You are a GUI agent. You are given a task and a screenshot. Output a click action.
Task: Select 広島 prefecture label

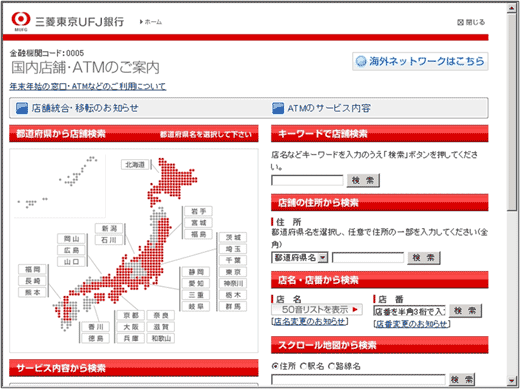71,250
